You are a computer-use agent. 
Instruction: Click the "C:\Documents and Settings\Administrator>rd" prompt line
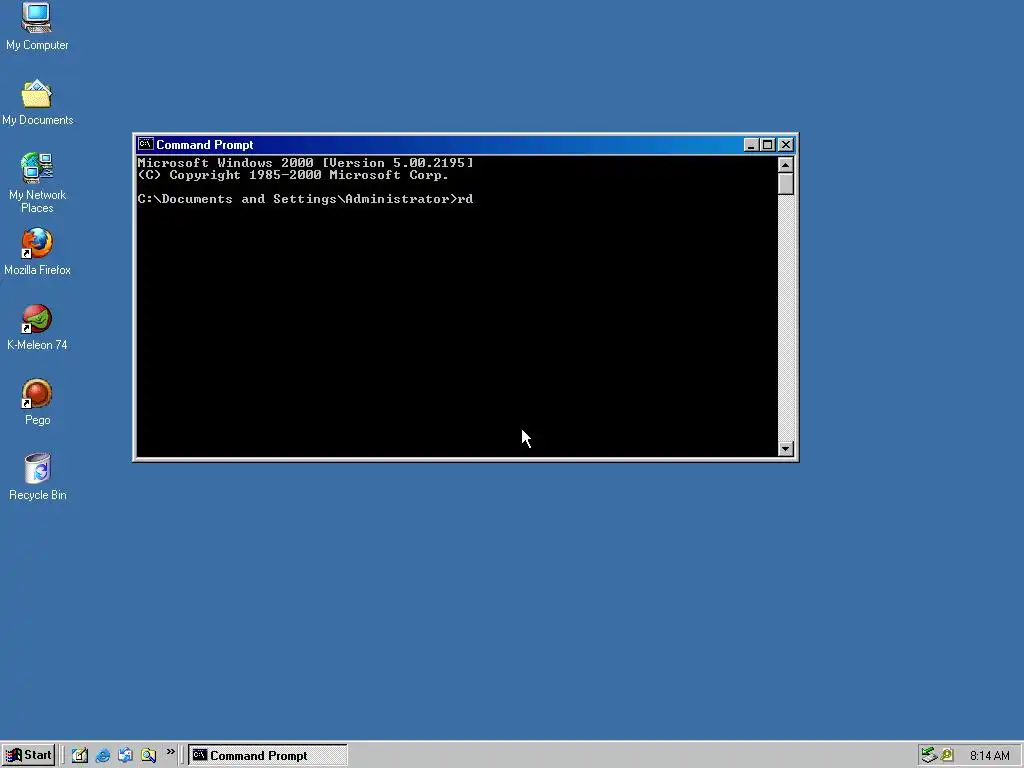pyautogui.click(x=306, y=199)
